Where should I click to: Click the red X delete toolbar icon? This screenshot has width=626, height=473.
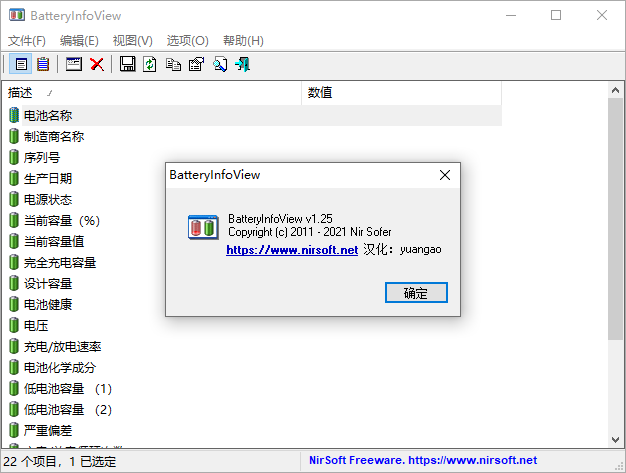[97, 64]
